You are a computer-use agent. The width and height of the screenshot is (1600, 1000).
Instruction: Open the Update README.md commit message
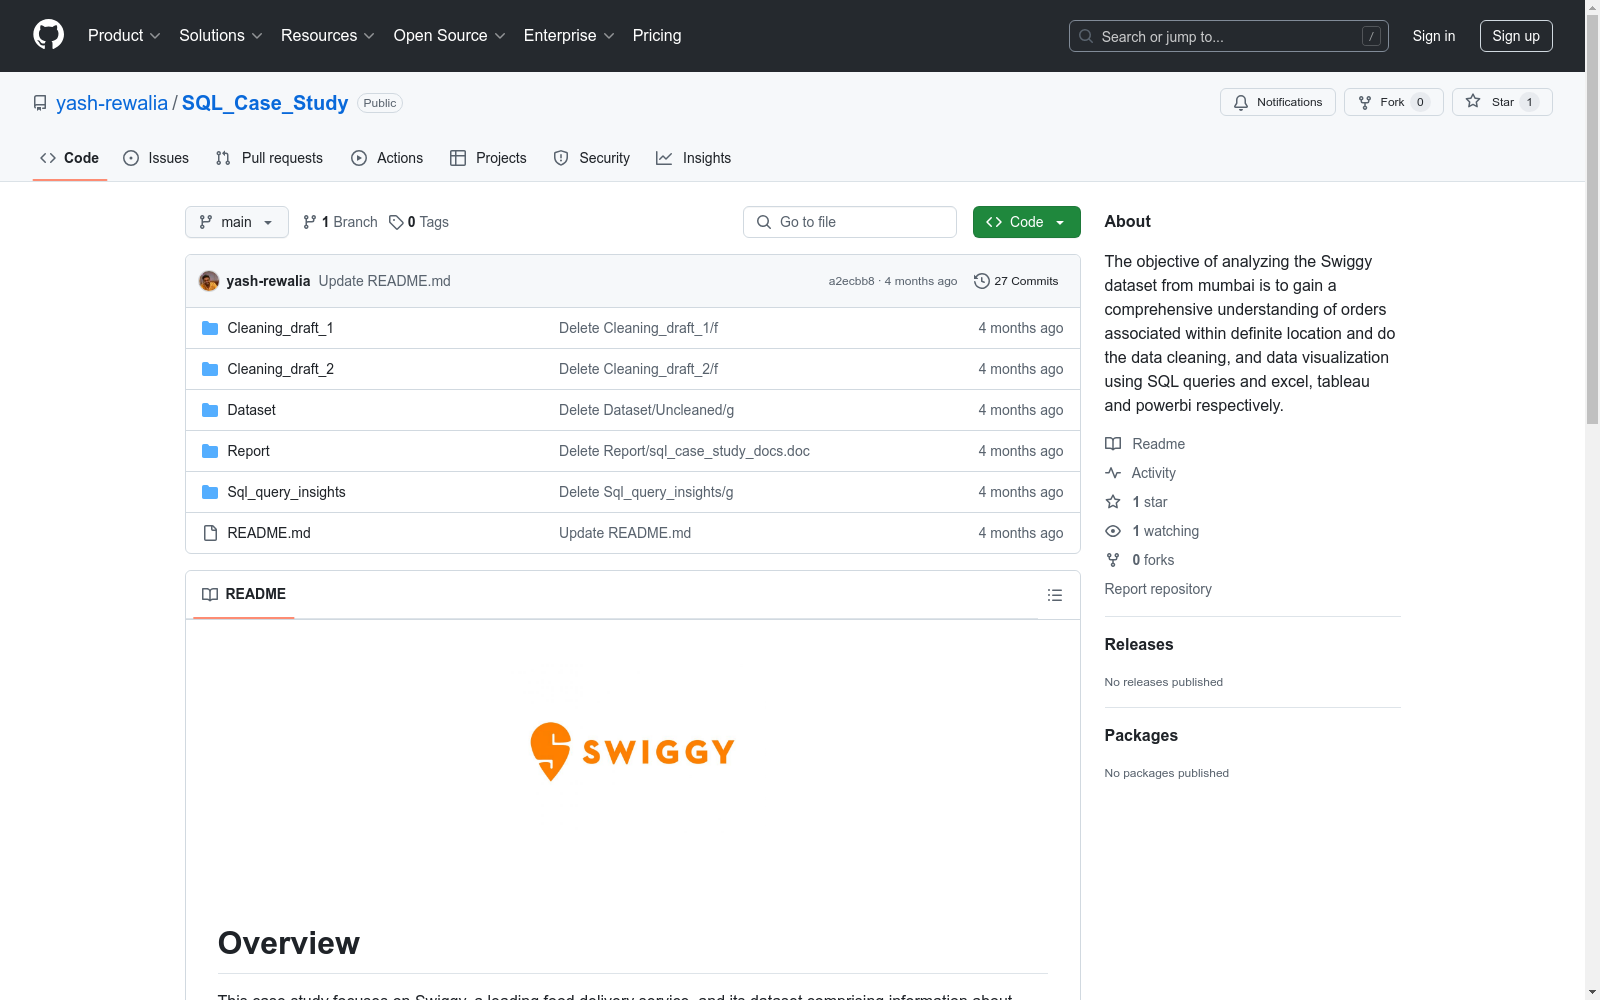385,281
